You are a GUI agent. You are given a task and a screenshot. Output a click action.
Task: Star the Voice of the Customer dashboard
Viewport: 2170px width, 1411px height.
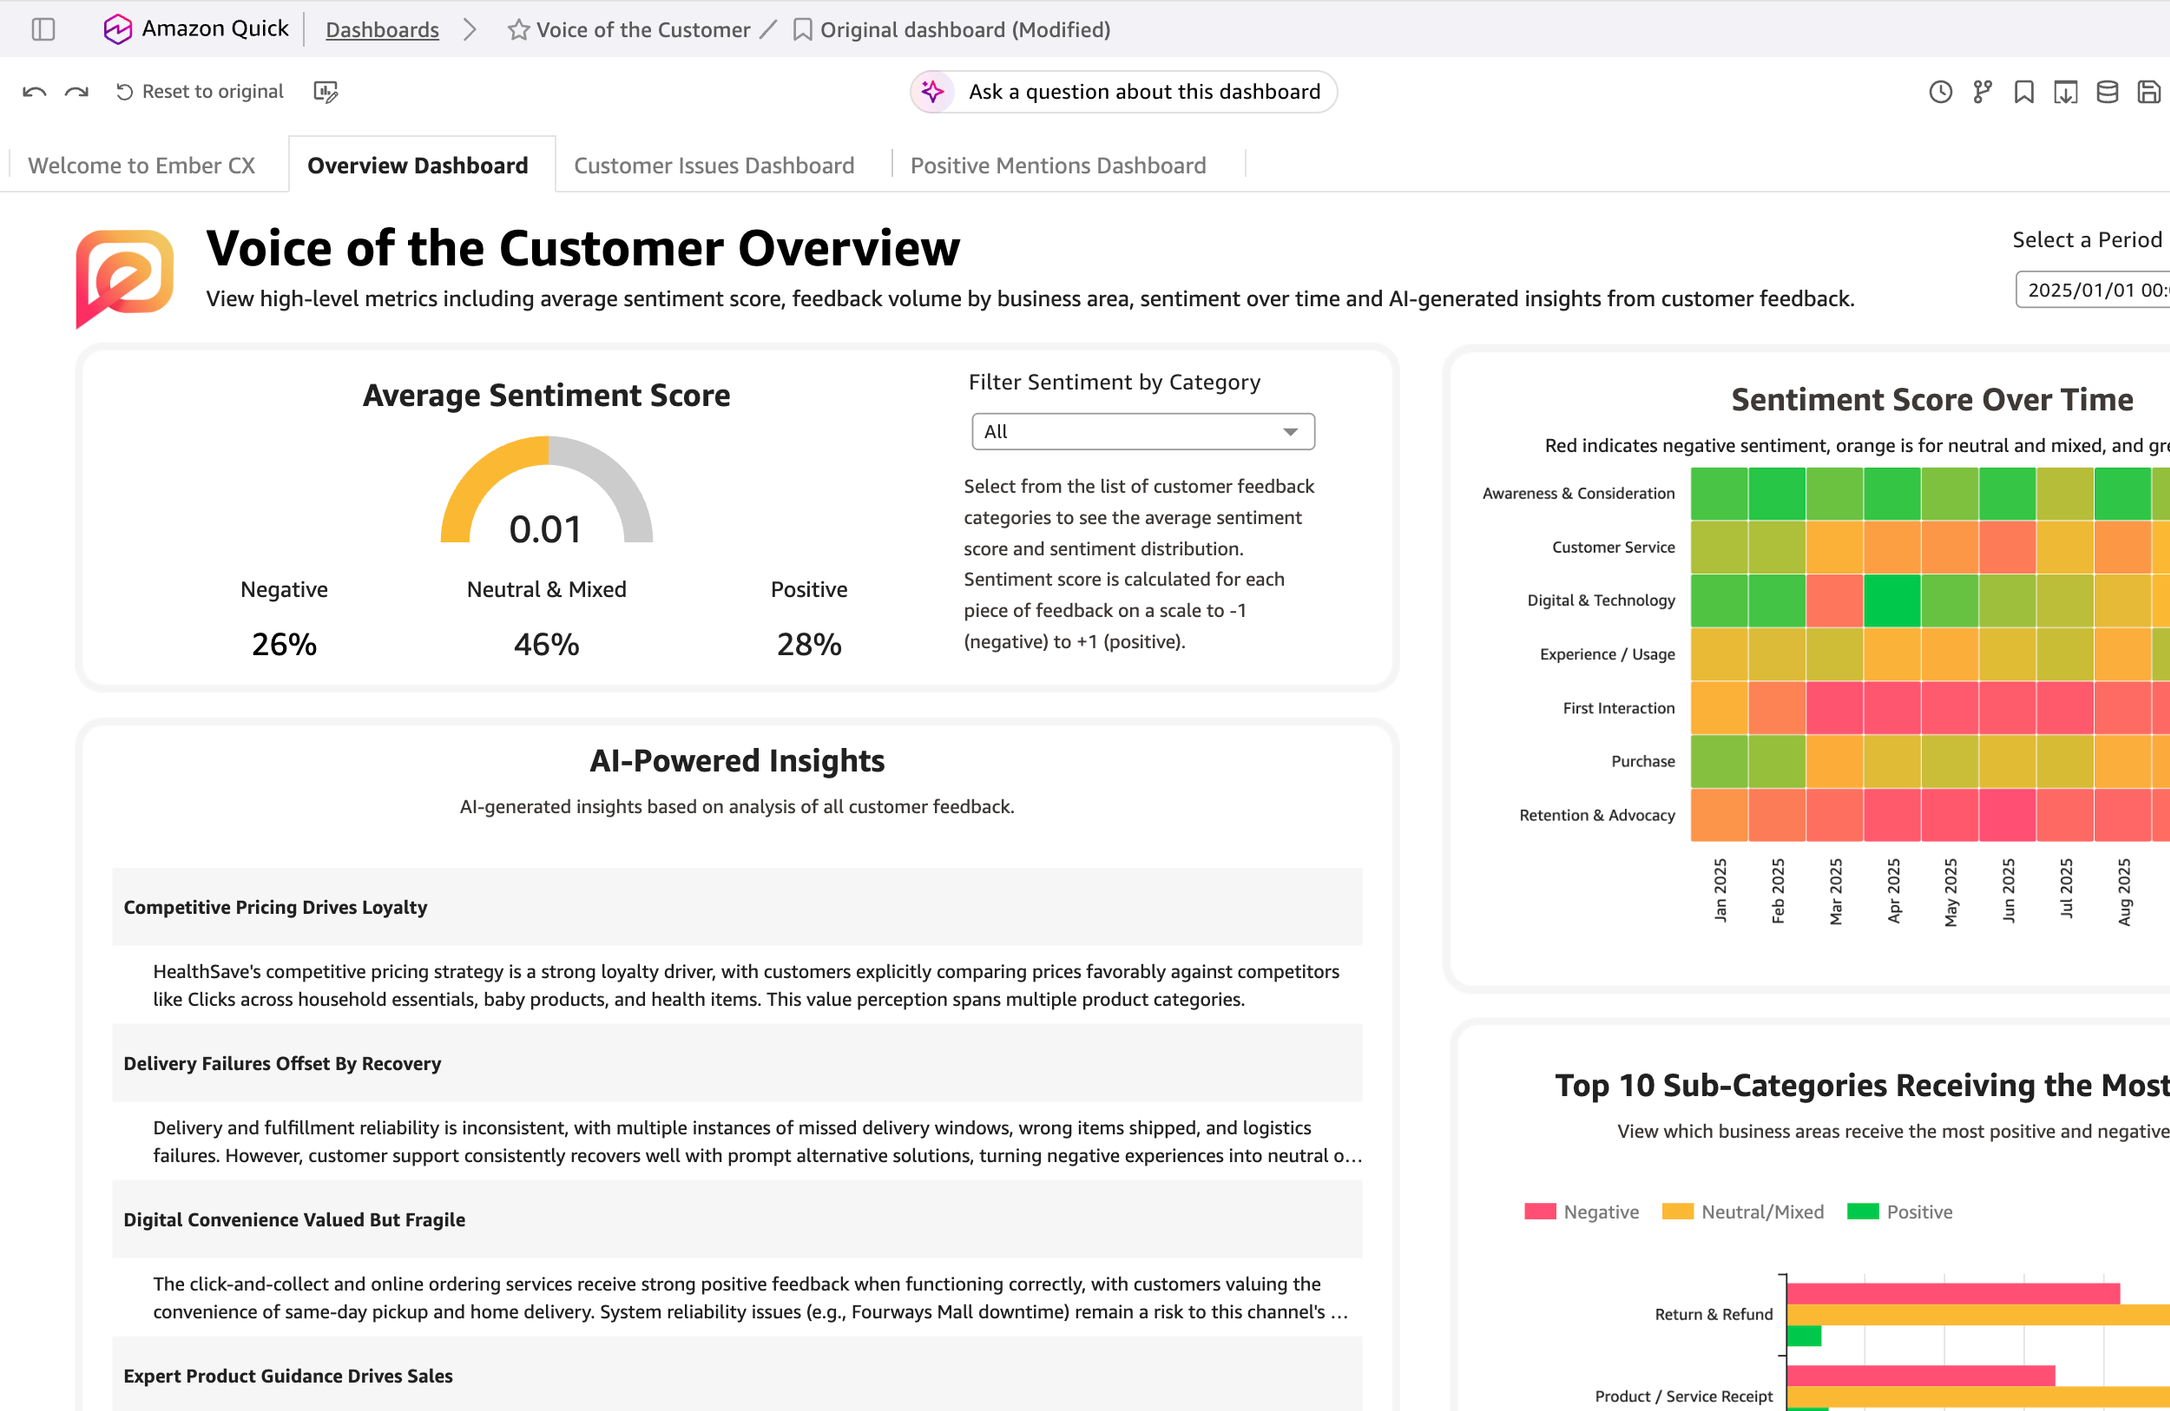coord(518,30)
